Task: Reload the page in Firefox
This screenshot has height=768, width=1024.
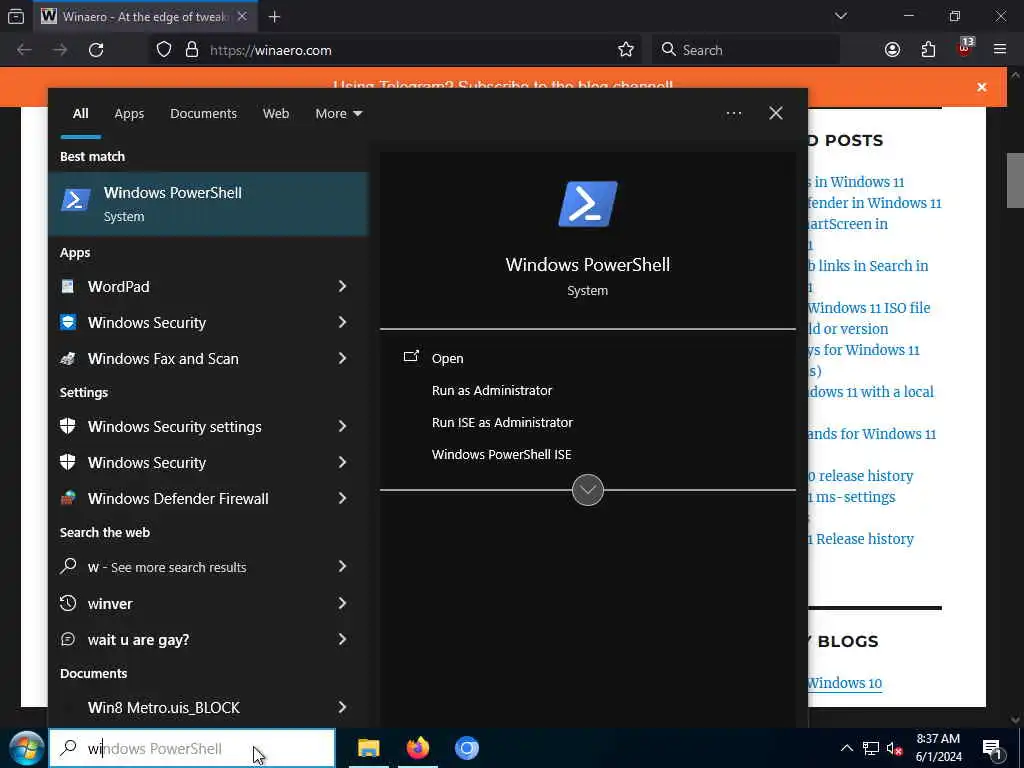Action: (x=96, y=50)
